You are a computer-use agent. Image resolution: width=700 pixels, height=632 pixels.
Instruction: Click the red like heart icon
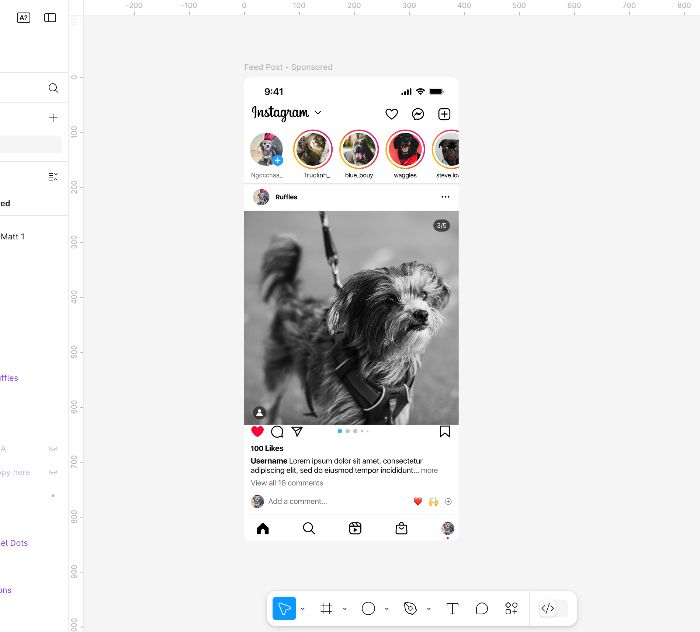tap(257, 432)
